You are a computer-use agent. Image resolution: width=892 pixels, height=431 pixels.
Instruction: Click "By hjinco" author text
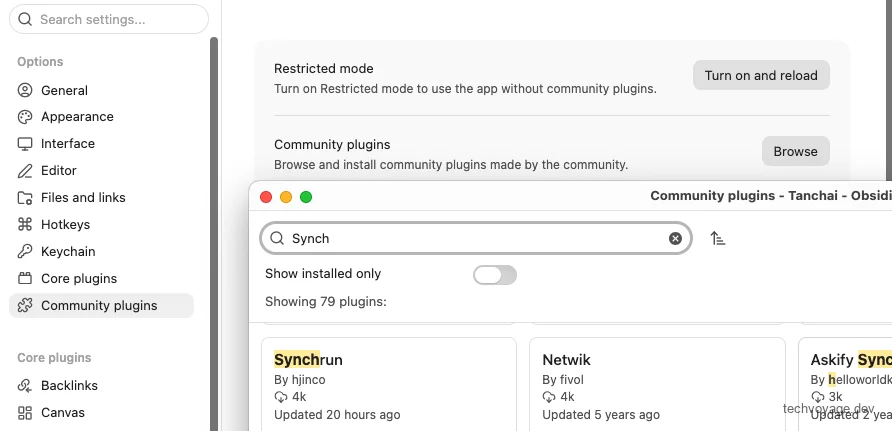click(x=300, y=379)
